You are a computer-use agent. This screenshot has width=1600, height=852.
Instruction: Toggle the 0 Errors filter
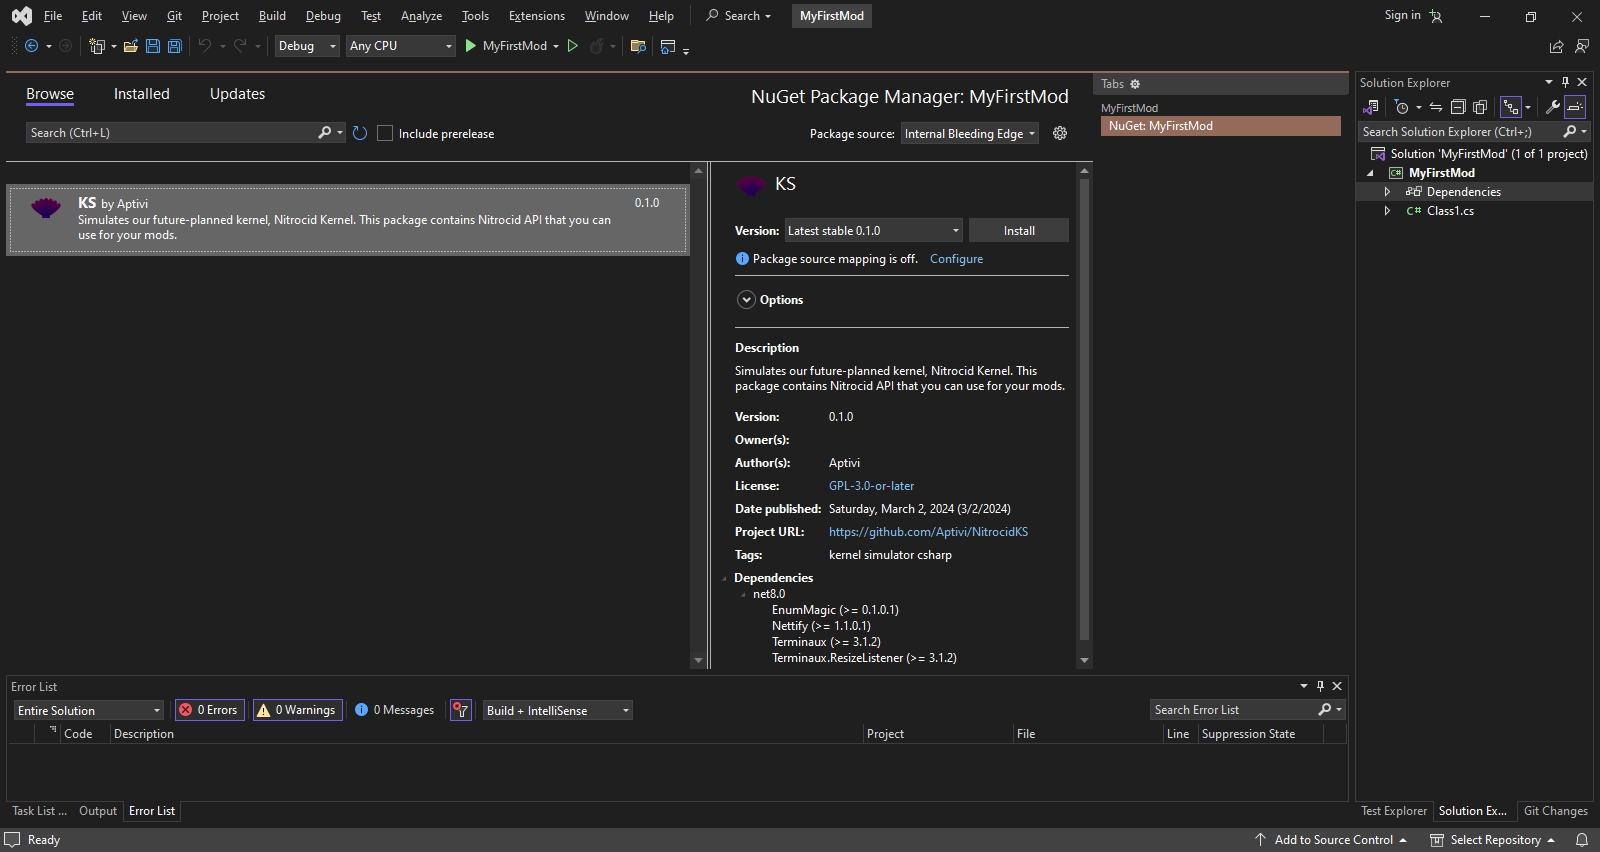pos(210,710)
